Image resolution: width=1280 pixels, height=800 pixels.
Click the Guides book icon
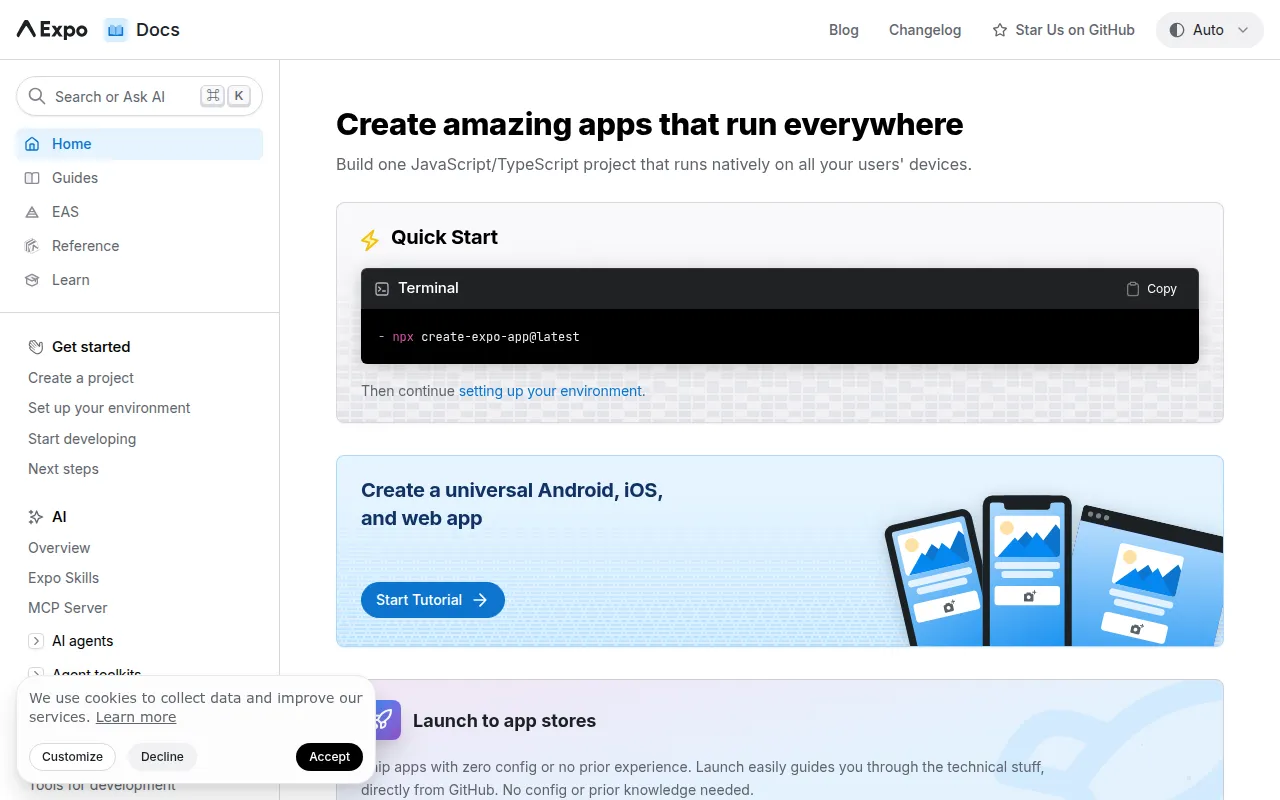point(33,178)
